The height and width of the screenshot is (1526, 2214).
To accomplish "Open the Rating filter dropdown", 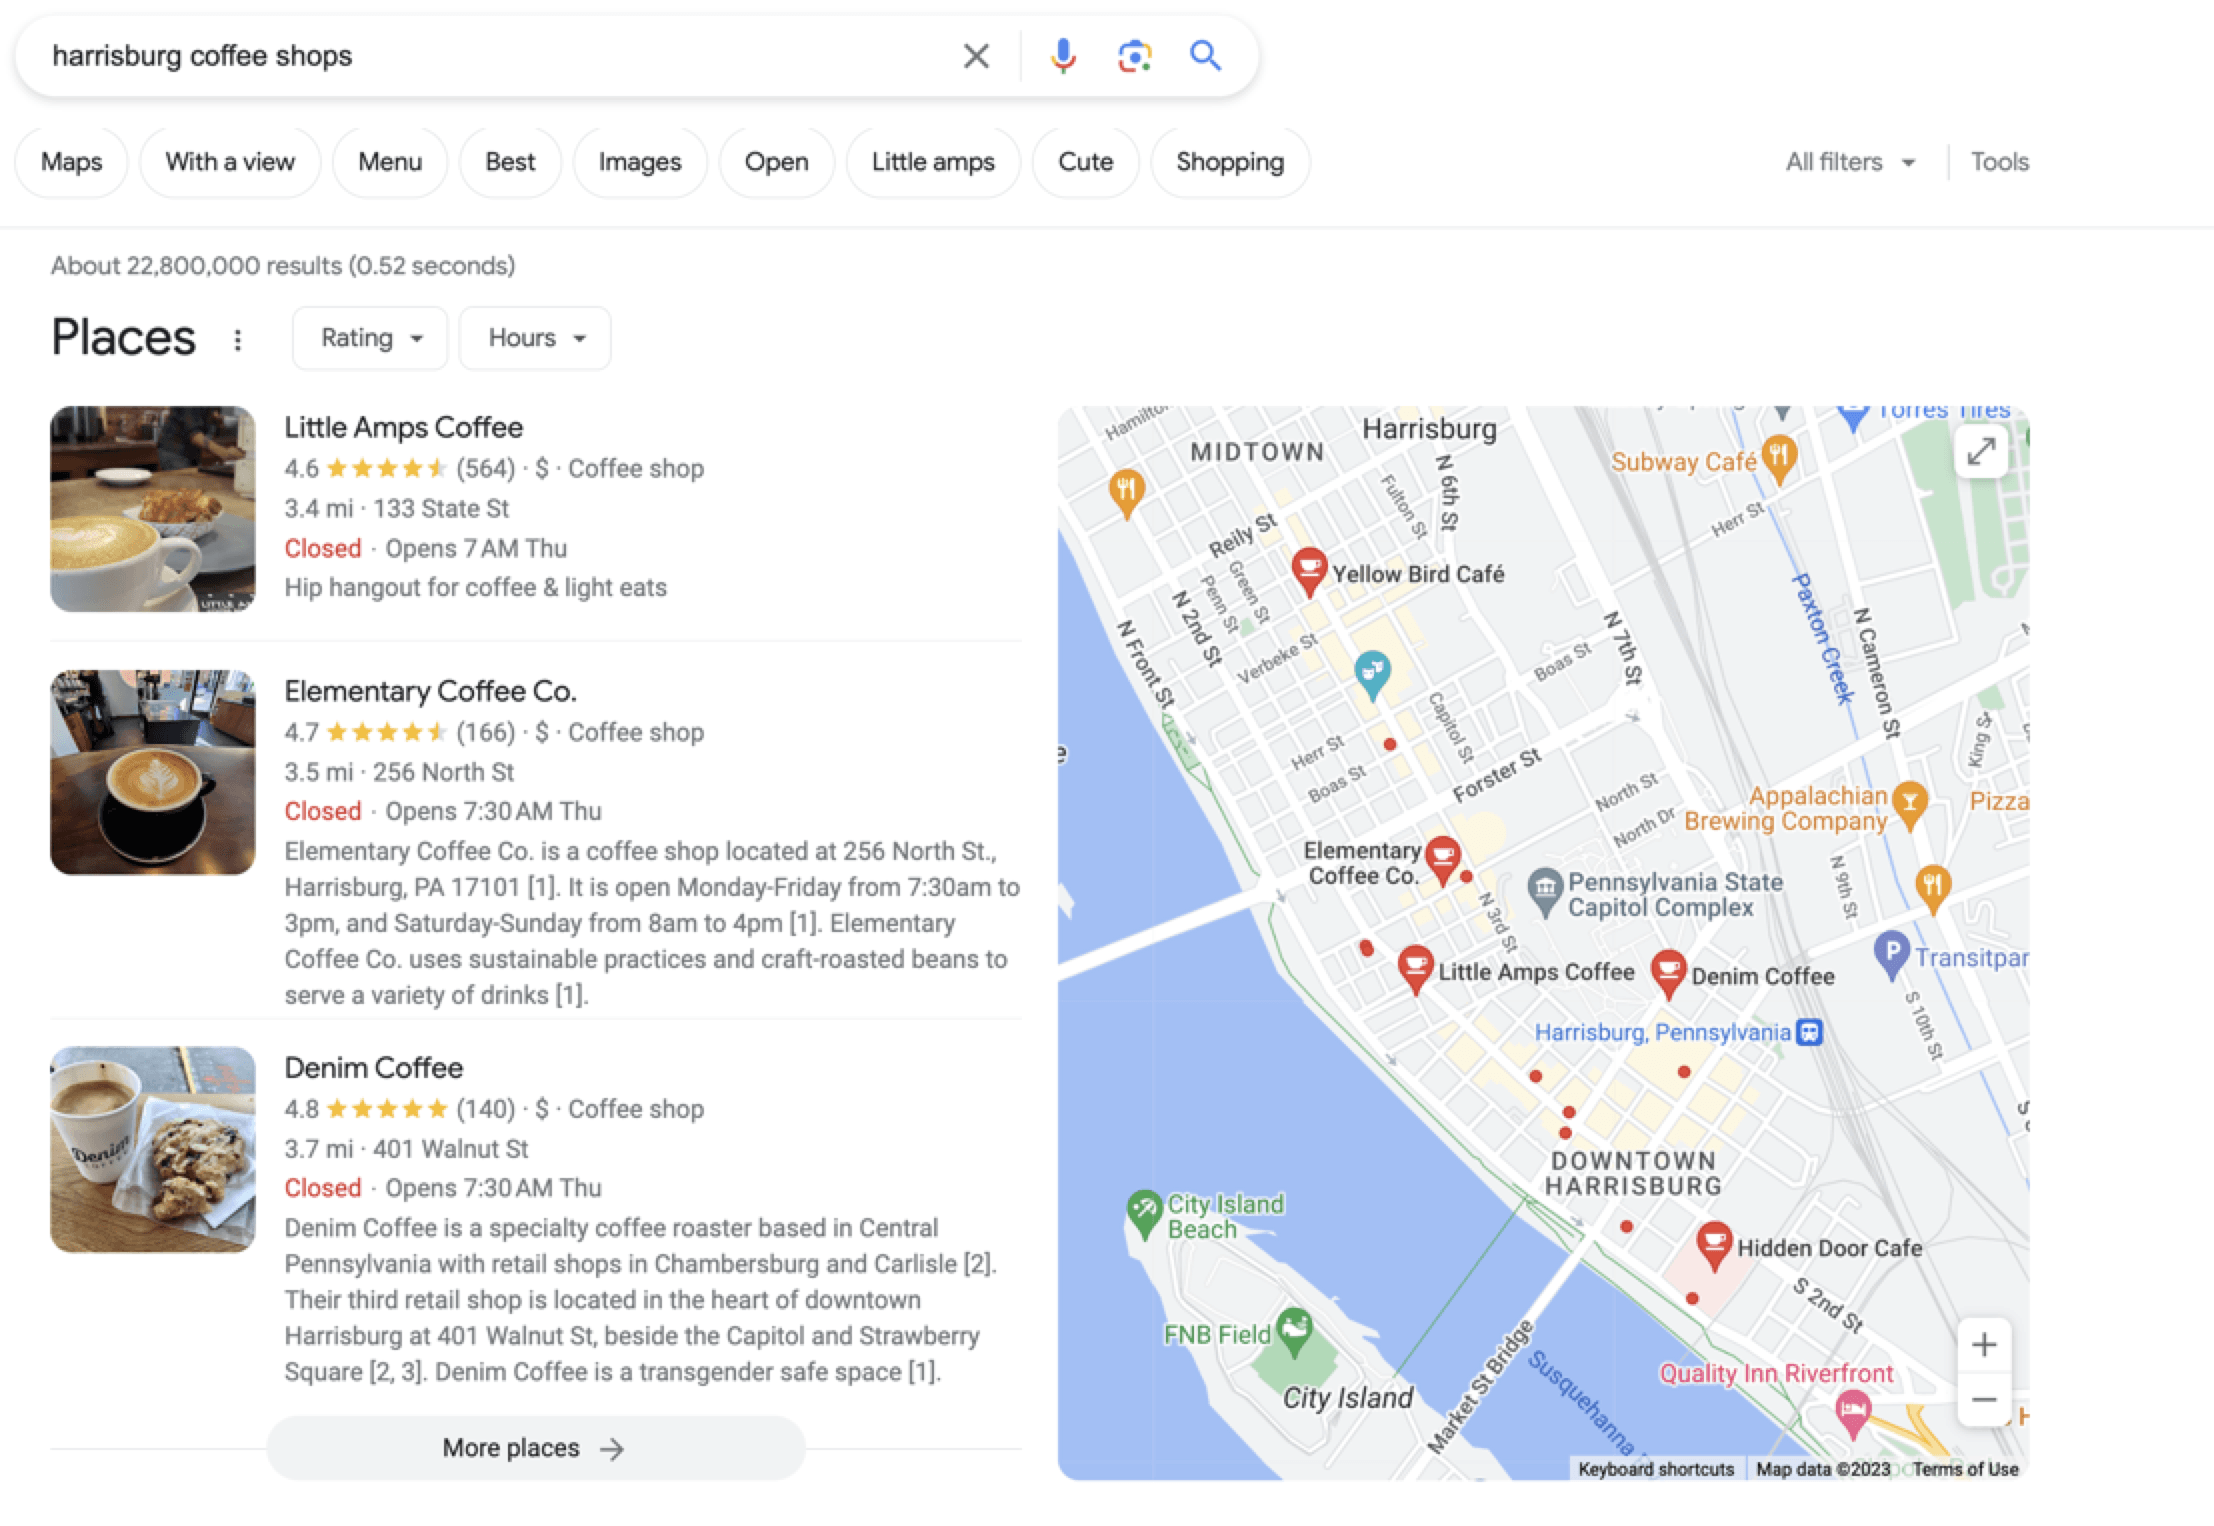I will (x=370, y=338).
